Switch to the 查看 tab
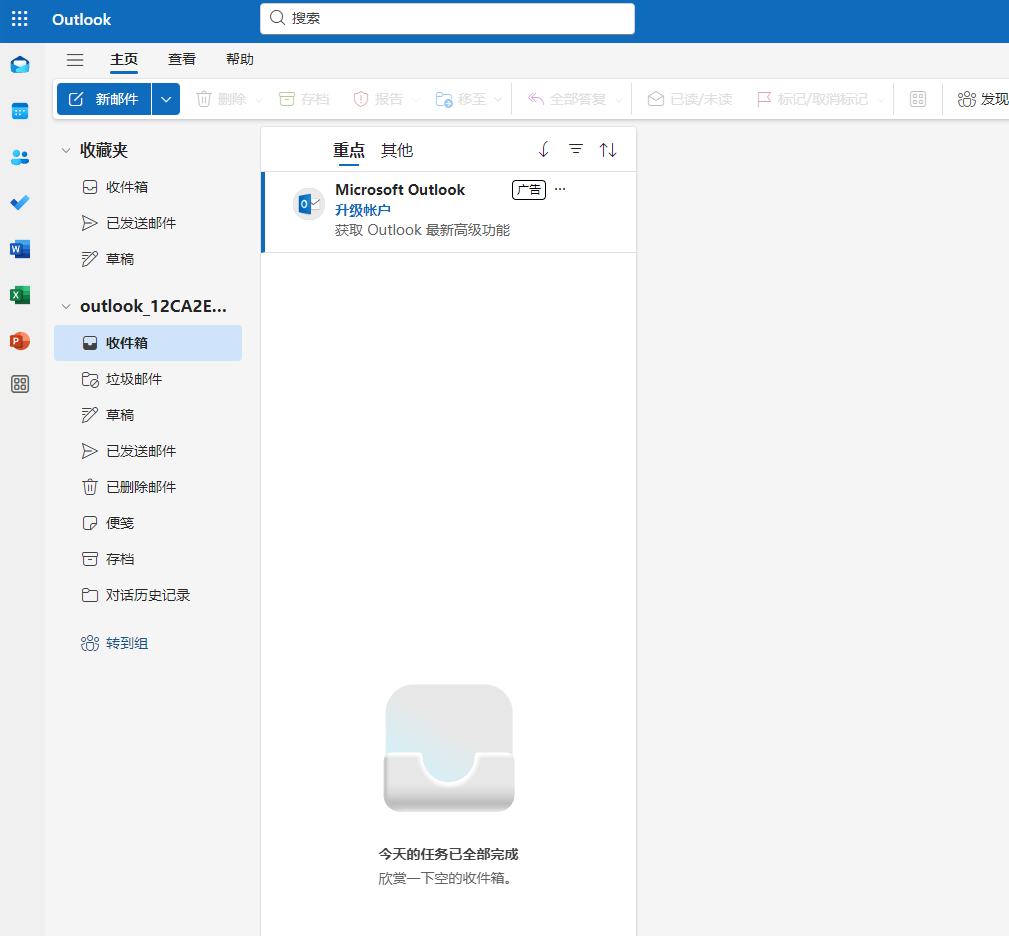Screen dimensions: 1009x936 coord(181,59)
